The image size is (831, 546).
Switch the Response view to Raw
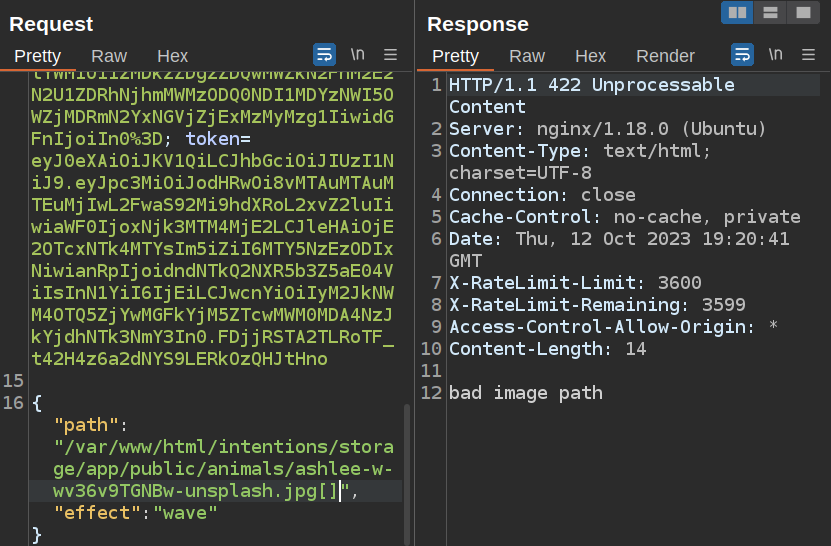point(527,56)
